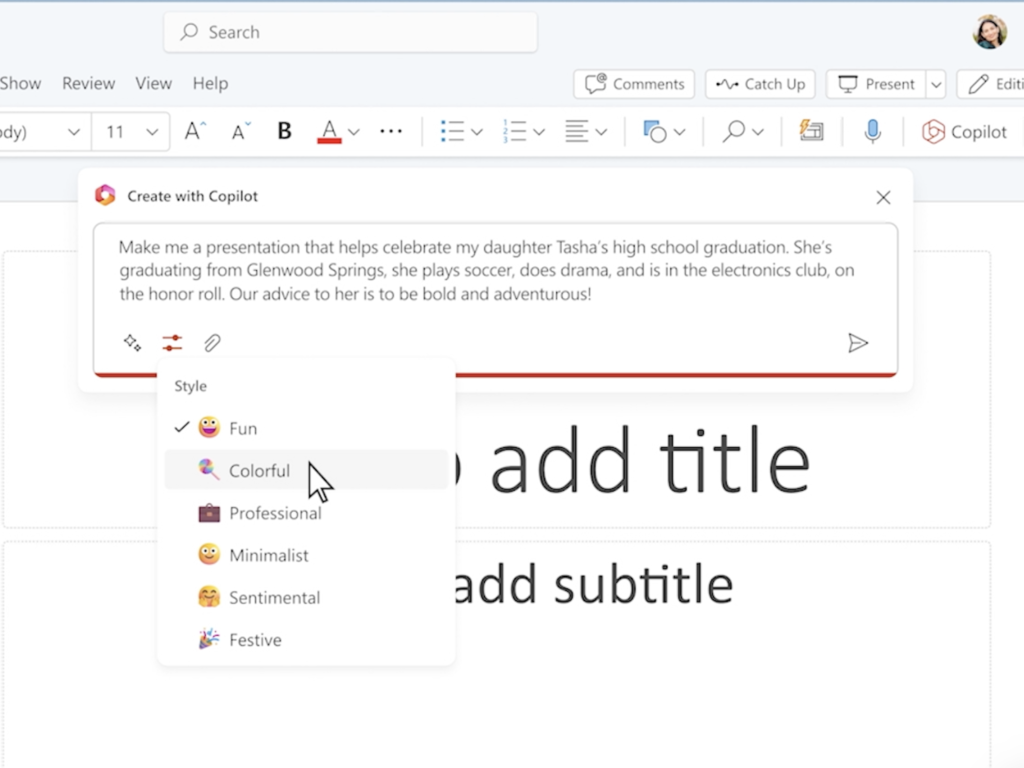Open Copilot from the toolbar
The width and height of the screenshot is (1024, 768).
click(x=965, y=132)
